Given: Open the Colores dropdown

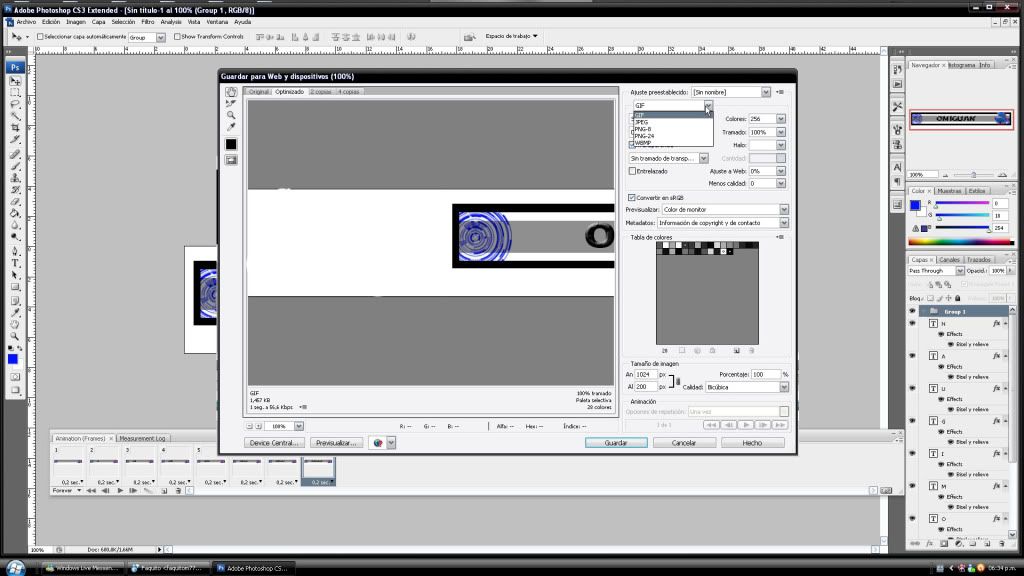Looking at the screenshot, I should [780, 119].
